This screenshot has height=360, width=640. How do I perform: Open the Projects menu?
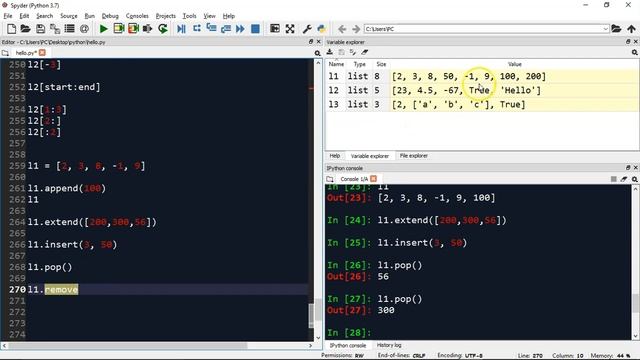[165, 16]
